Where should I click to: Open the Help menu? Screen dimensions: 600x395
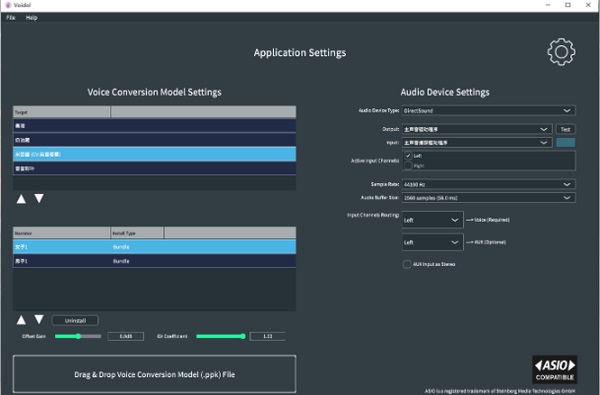[31, 18]
